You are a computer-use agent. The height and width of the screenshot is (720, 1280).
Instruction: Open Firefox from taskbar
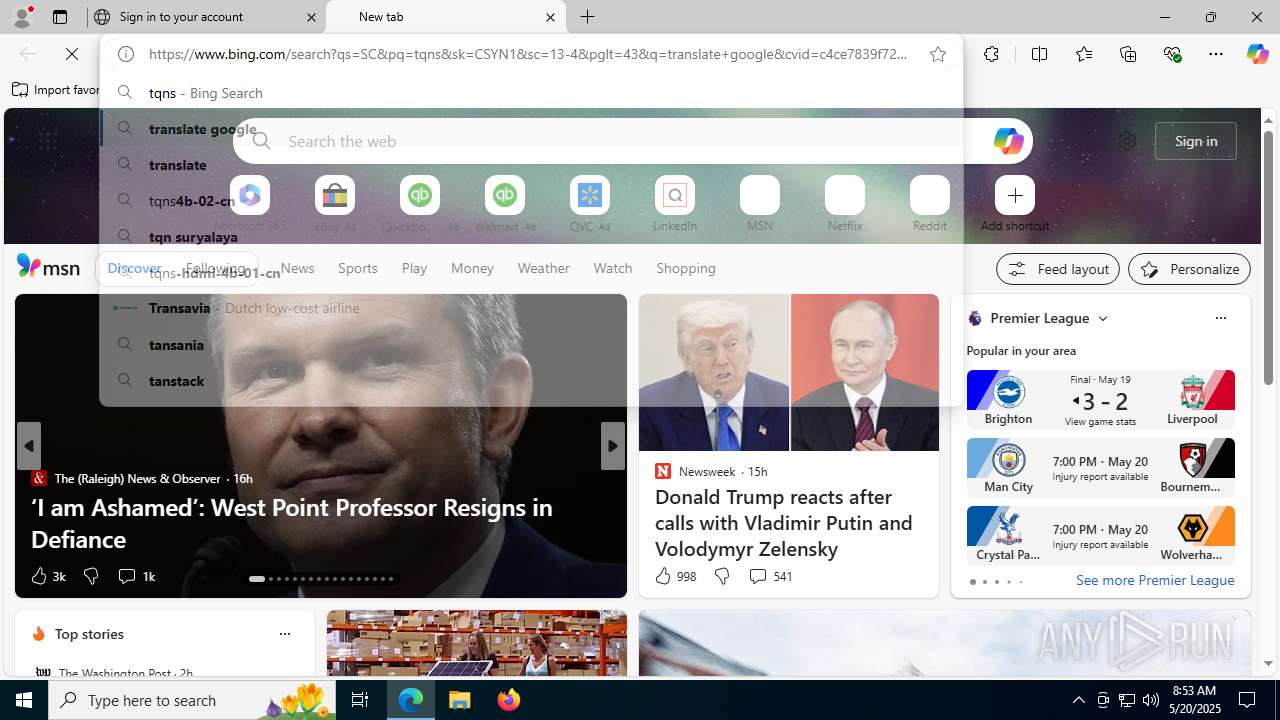pos(508,700)
